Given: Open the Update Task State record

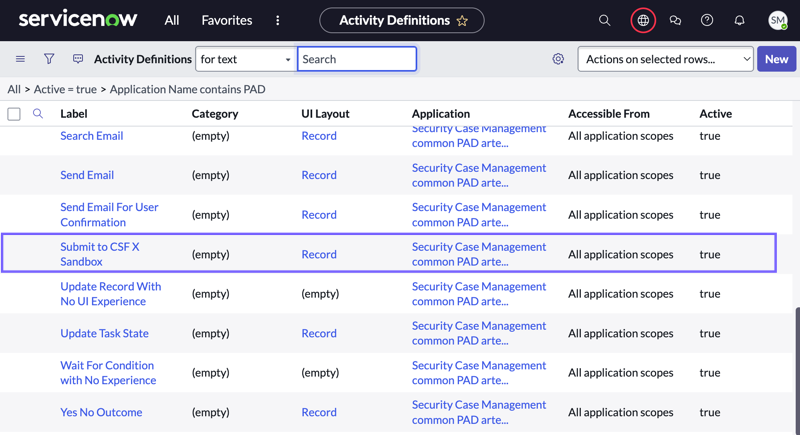Looking at the screenshot, I should pos(104,333).
